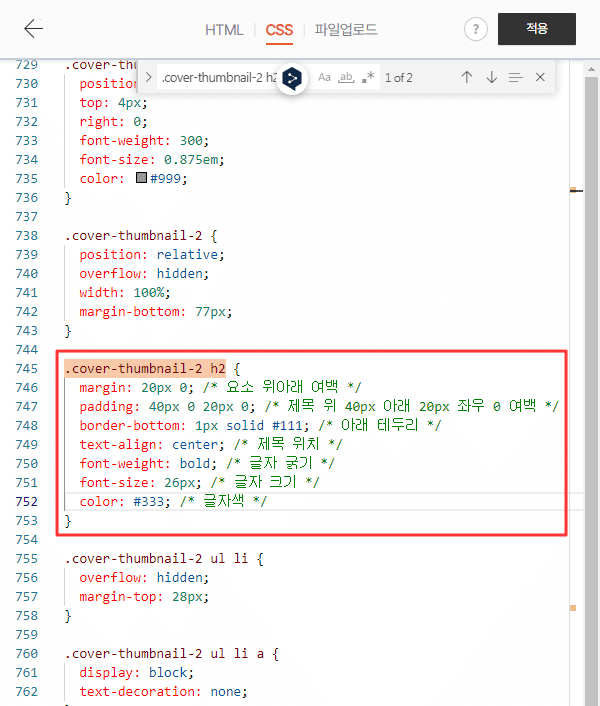Click the '/* 제목 위치 */' comment
The height and width of the screenshot is (706, 600).
pyautogui.click(x=288, y=444)
